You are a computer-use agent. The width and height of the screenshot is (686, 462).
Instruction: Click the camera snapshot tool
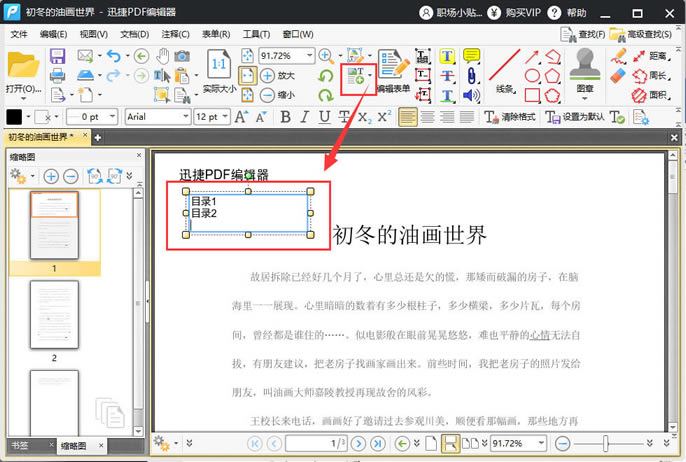point(182,56)
